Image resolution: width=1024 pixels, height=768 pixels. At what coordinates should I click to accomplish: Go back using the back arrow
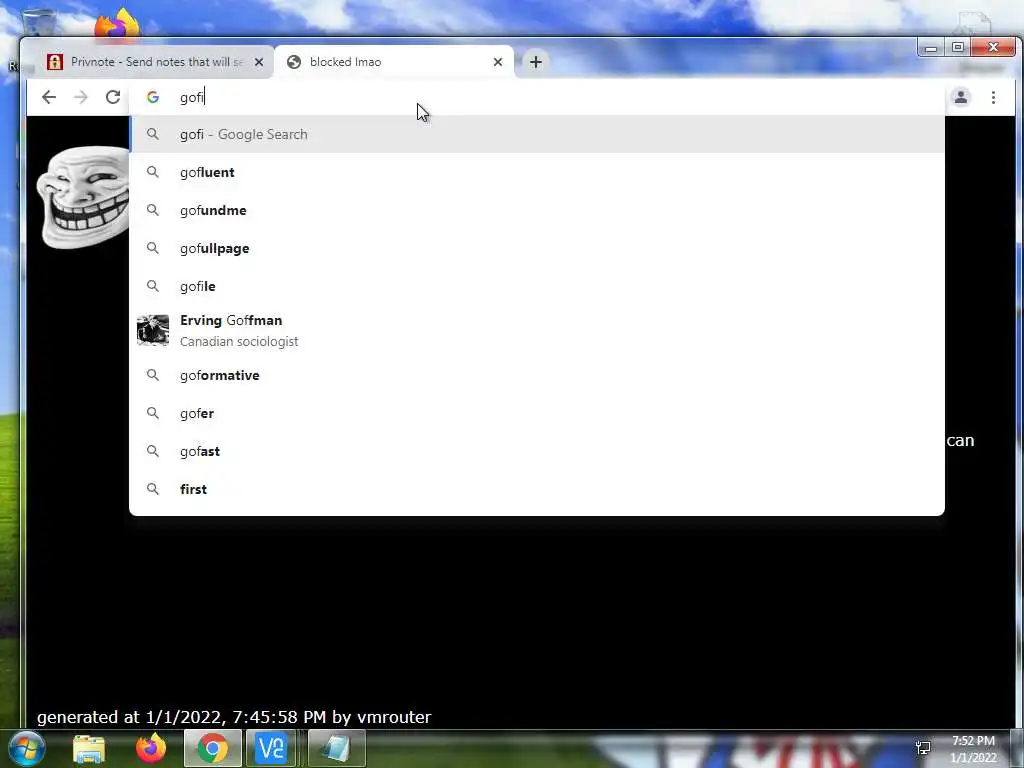49,97
